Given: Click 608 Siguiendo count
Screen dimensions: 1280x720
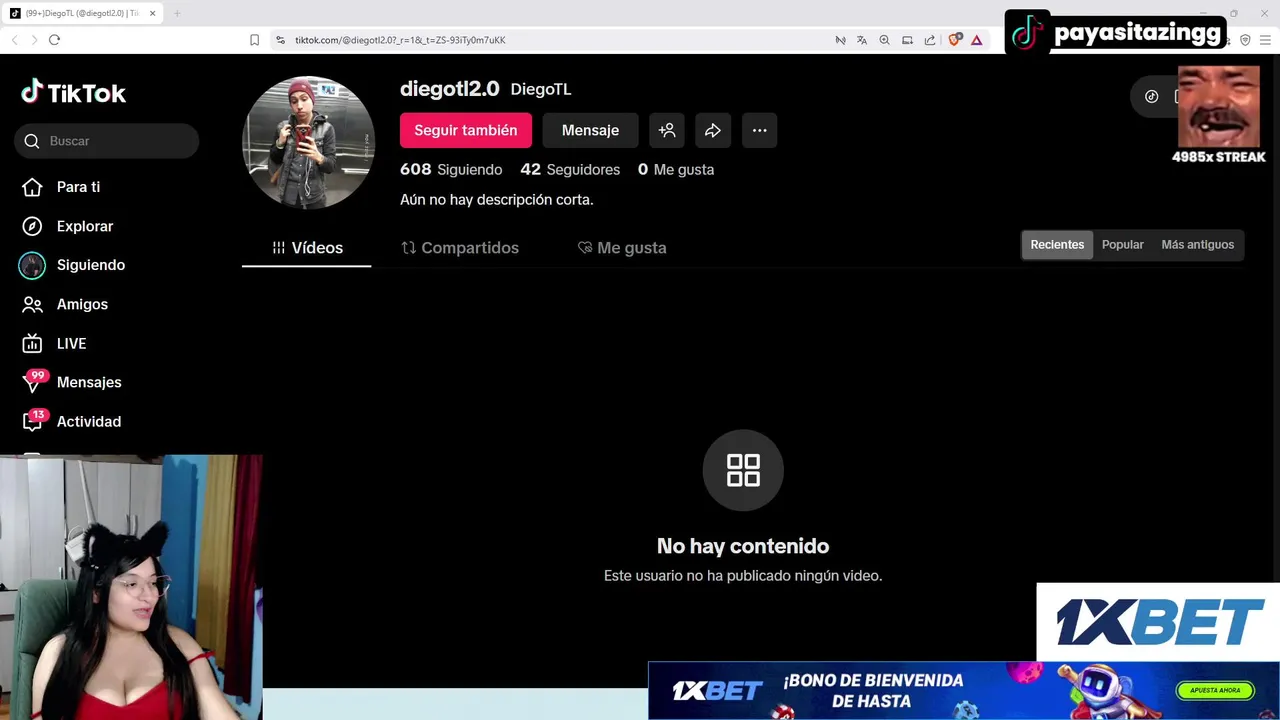Looking at the screenshot, I should 451,170.
